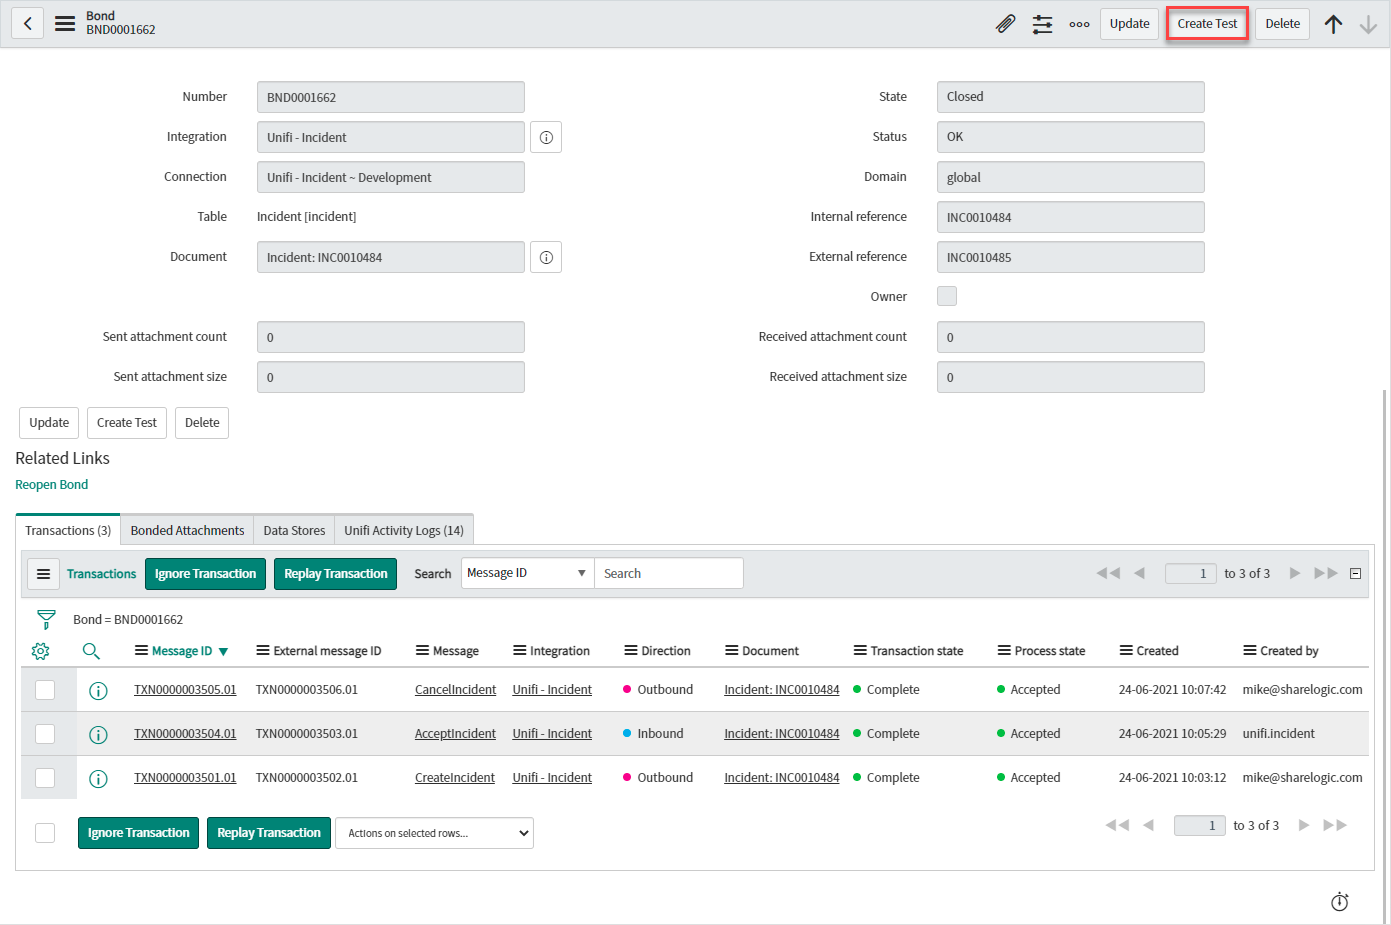Screen dimensions: 1391x925
Task: Click the funnel filter icon above the list
Action: (x=46, y=619)
